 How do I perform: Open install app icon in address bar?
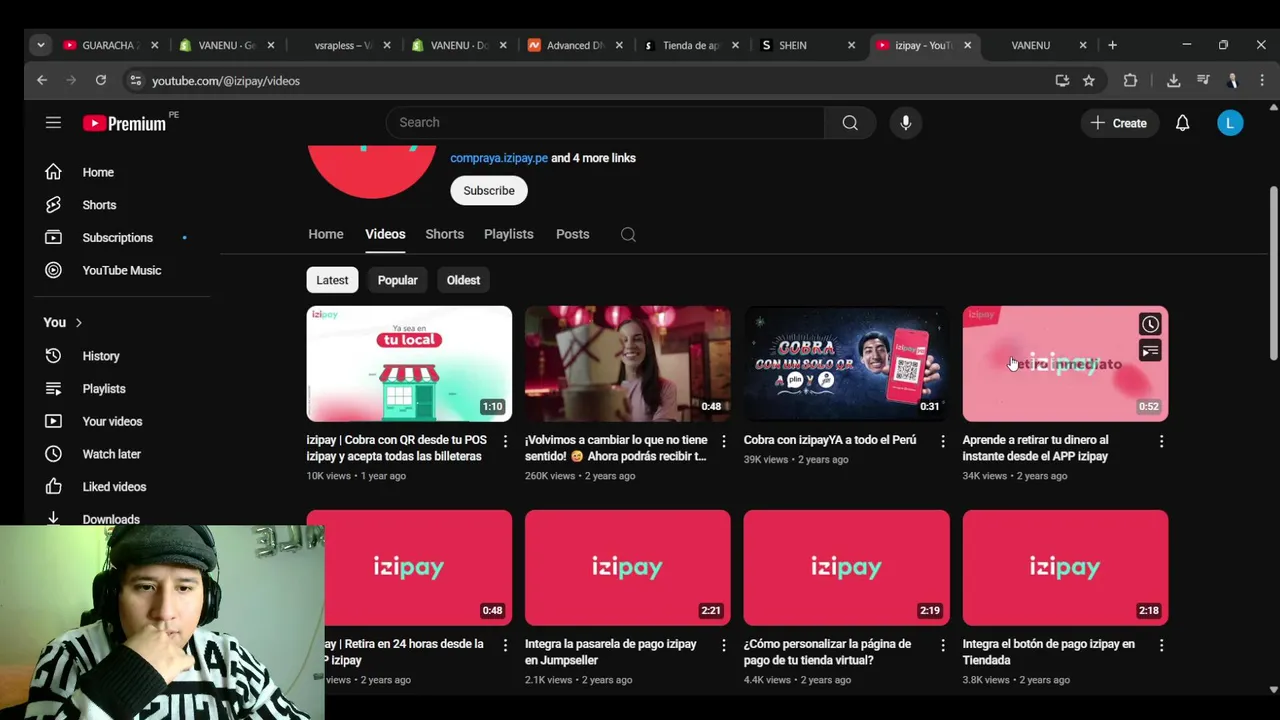1062,80
